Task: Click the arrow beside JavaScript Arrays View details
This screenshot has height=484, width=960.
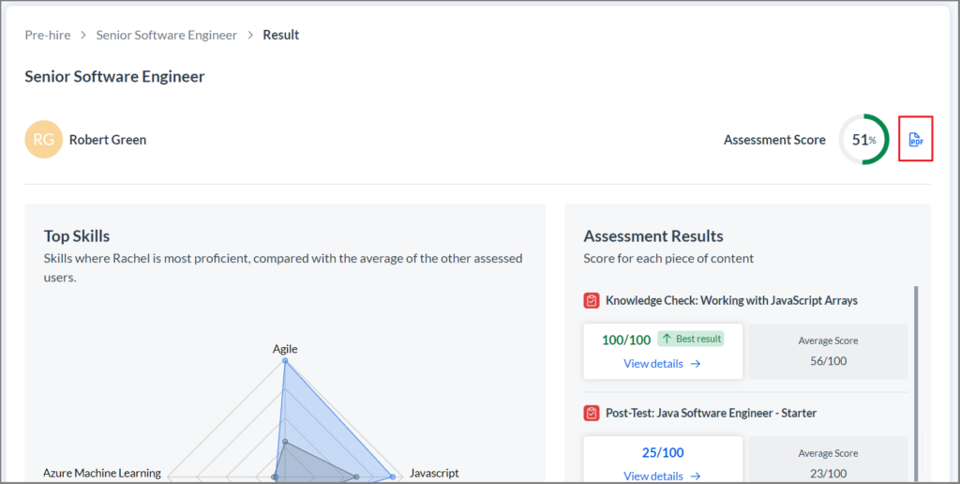Action: [695, 363]
